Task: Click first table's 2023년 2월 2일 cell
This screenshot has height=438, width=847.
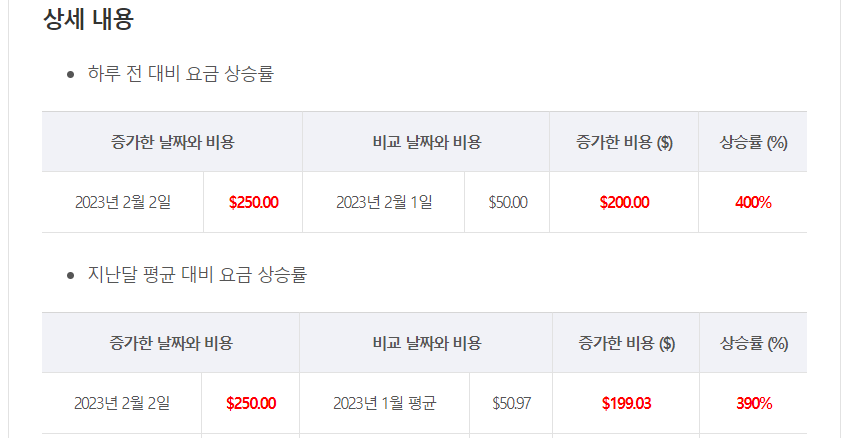Action: tap(123, 203)
